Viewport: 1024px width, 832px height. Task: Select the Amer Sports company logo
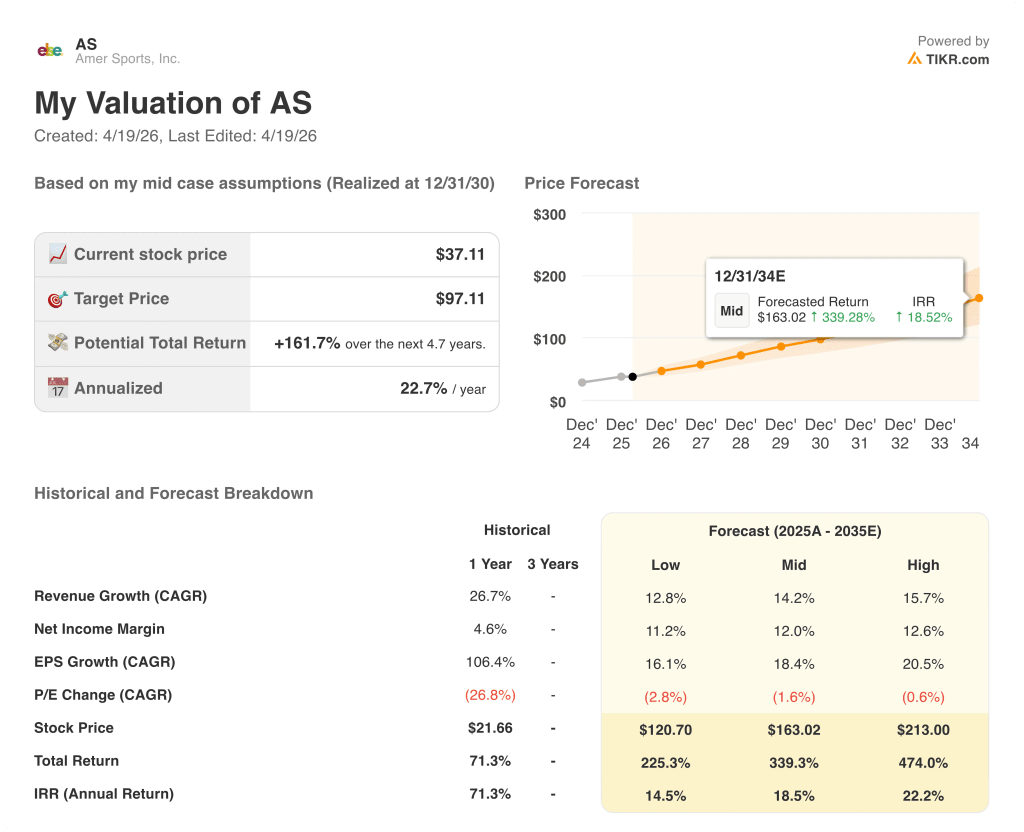coord(49,49)
